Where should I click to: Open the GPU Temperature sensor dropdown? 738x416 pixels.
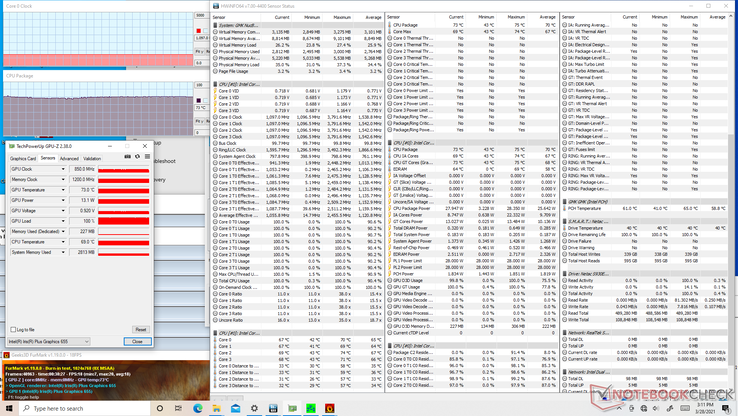(63, 190)
